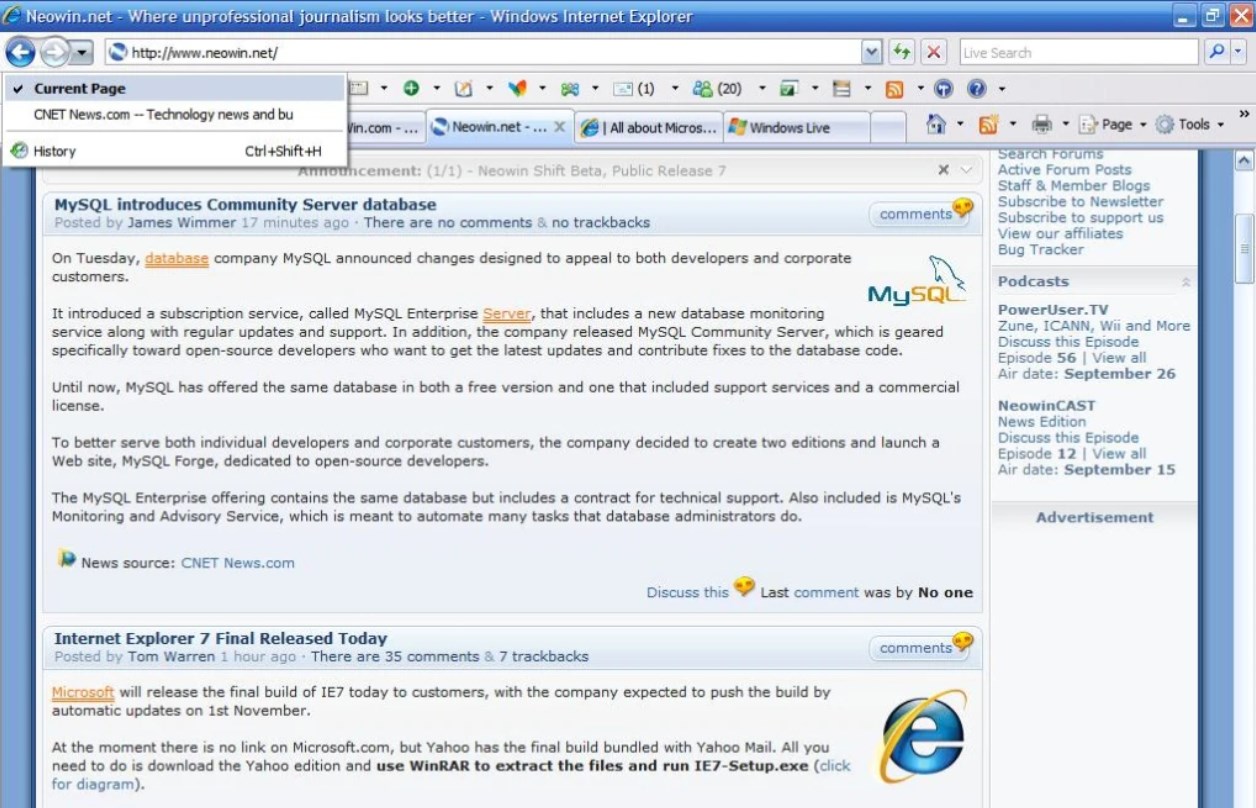Expand the announcement bar chevron
The image size is (1256, 808).
point(966,170)
